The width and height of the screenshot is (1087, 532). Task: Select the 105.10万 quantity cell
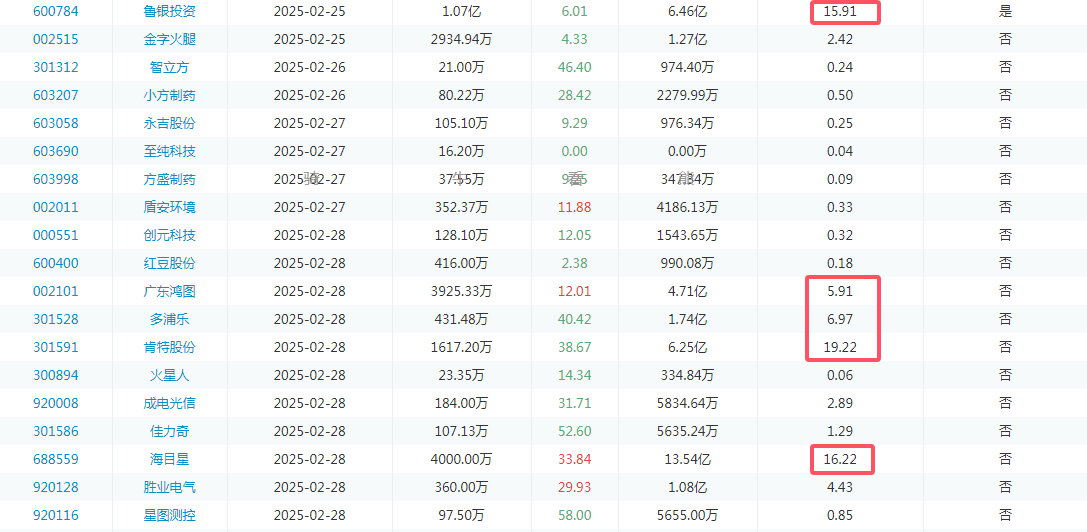[461, 123]
